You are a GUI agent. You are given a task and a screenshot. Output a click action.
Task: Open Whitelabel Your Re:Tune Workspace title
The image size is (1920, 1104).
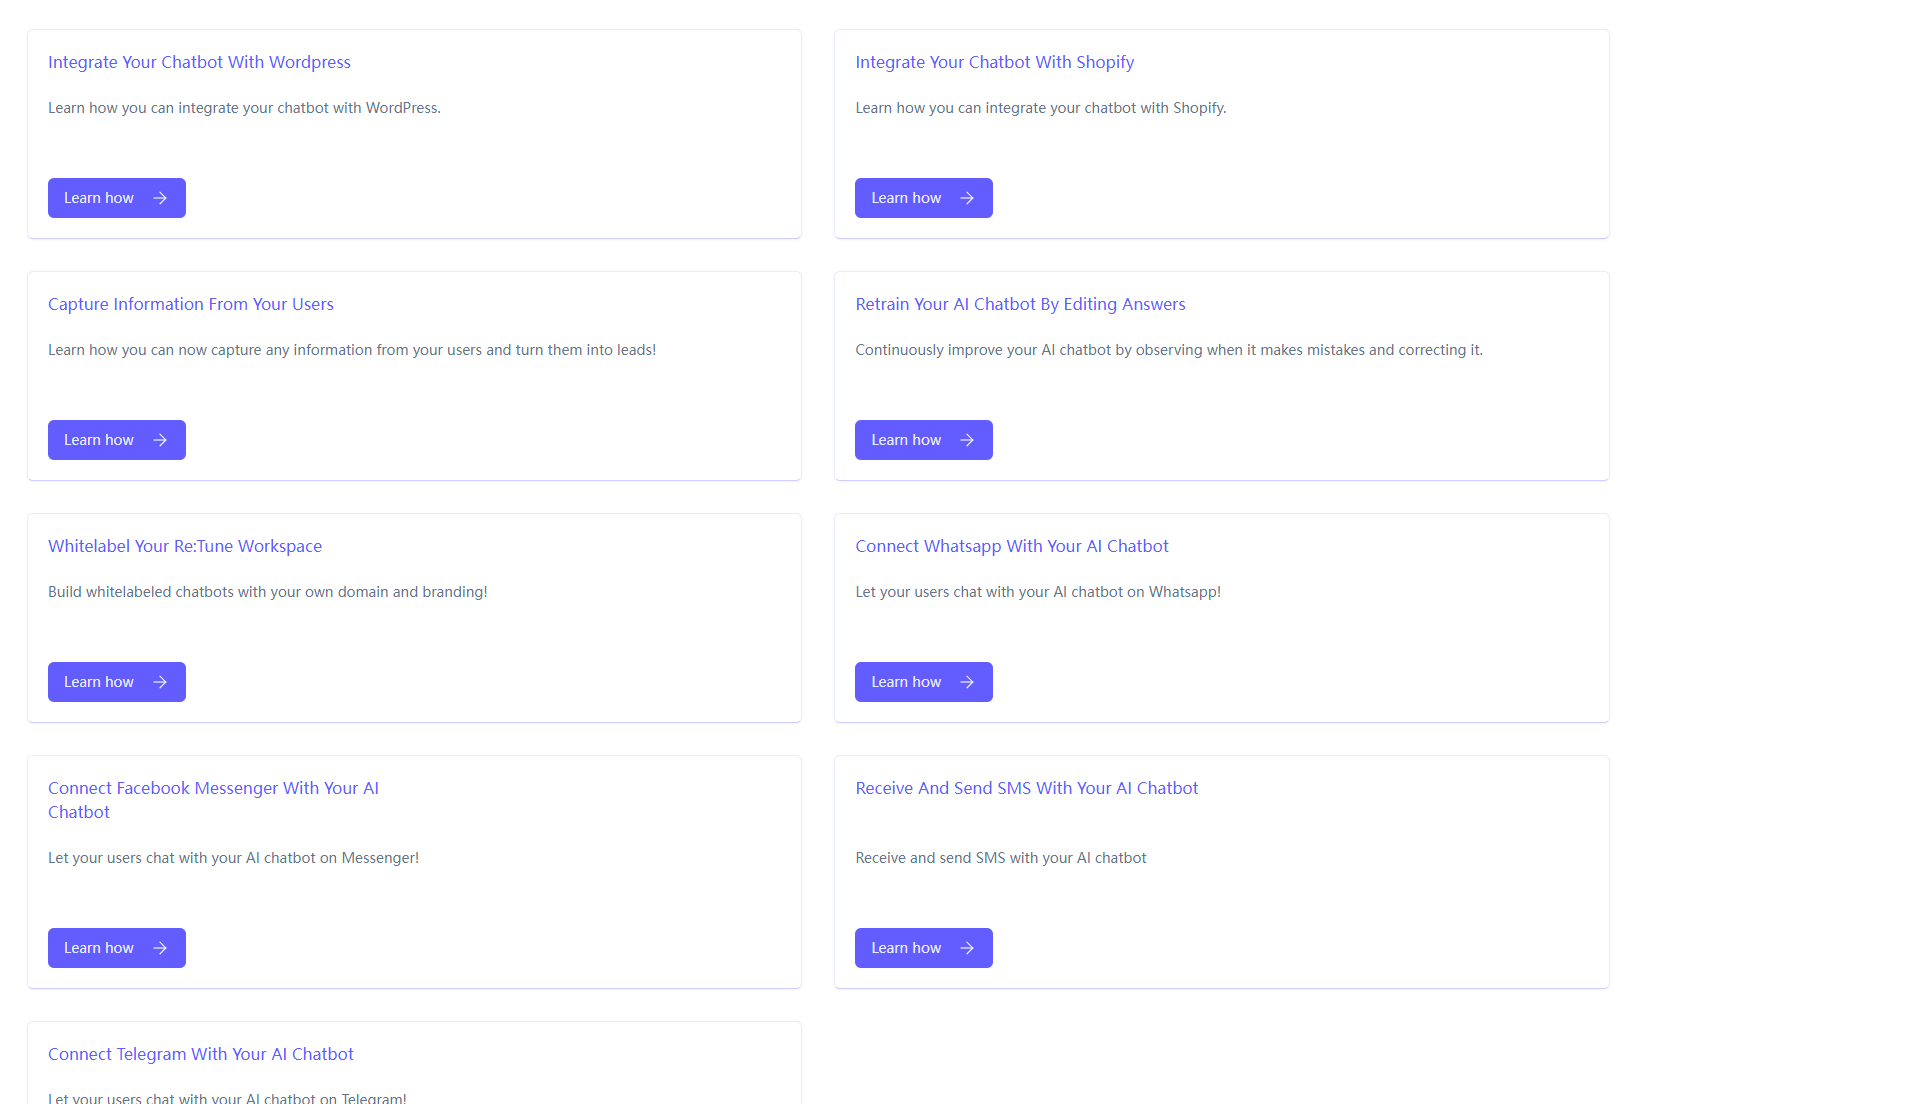185,546
